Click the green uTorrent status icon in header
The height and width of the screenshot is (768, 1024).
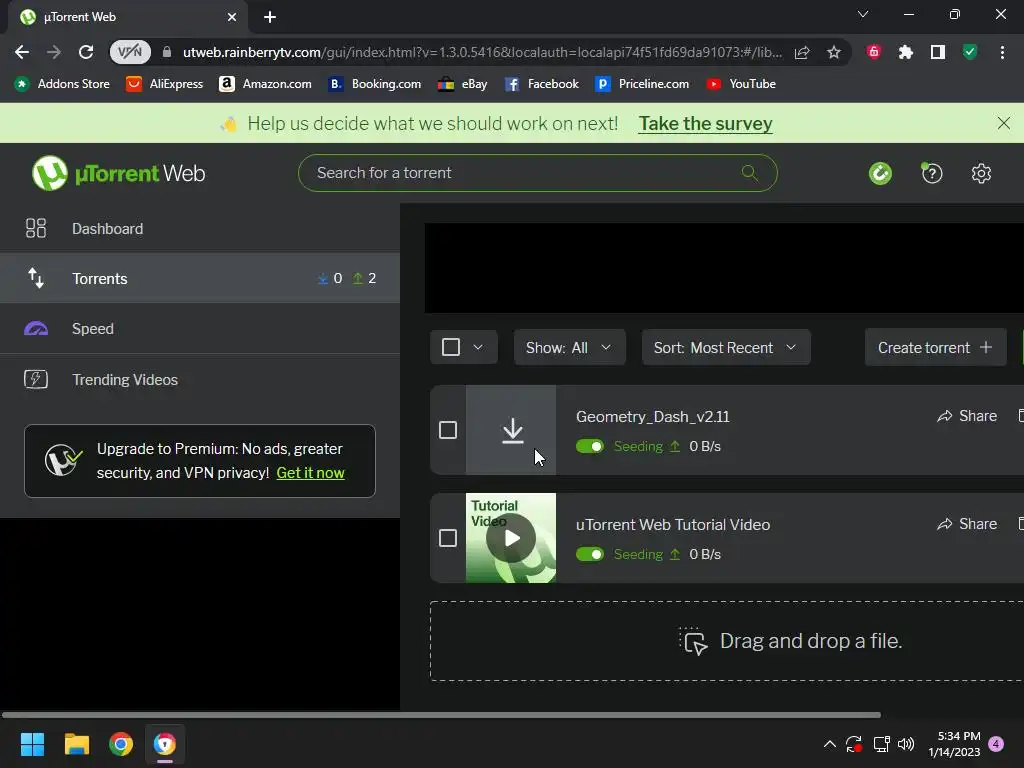click(x=880, y=173)
